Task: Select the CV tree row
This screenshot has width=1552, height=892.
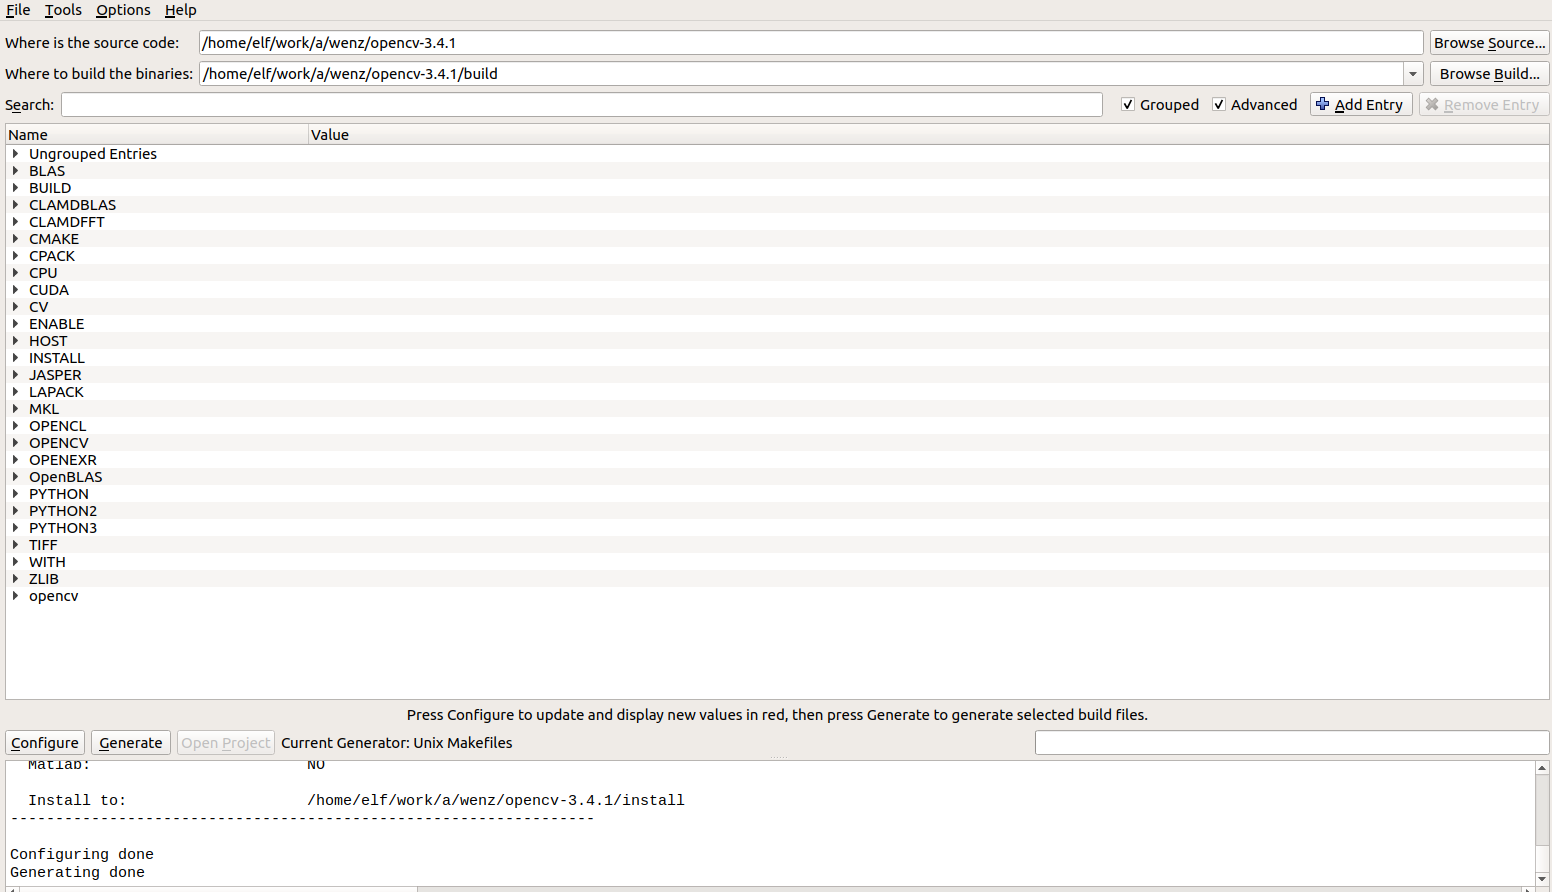Action: tap(777, 307)
